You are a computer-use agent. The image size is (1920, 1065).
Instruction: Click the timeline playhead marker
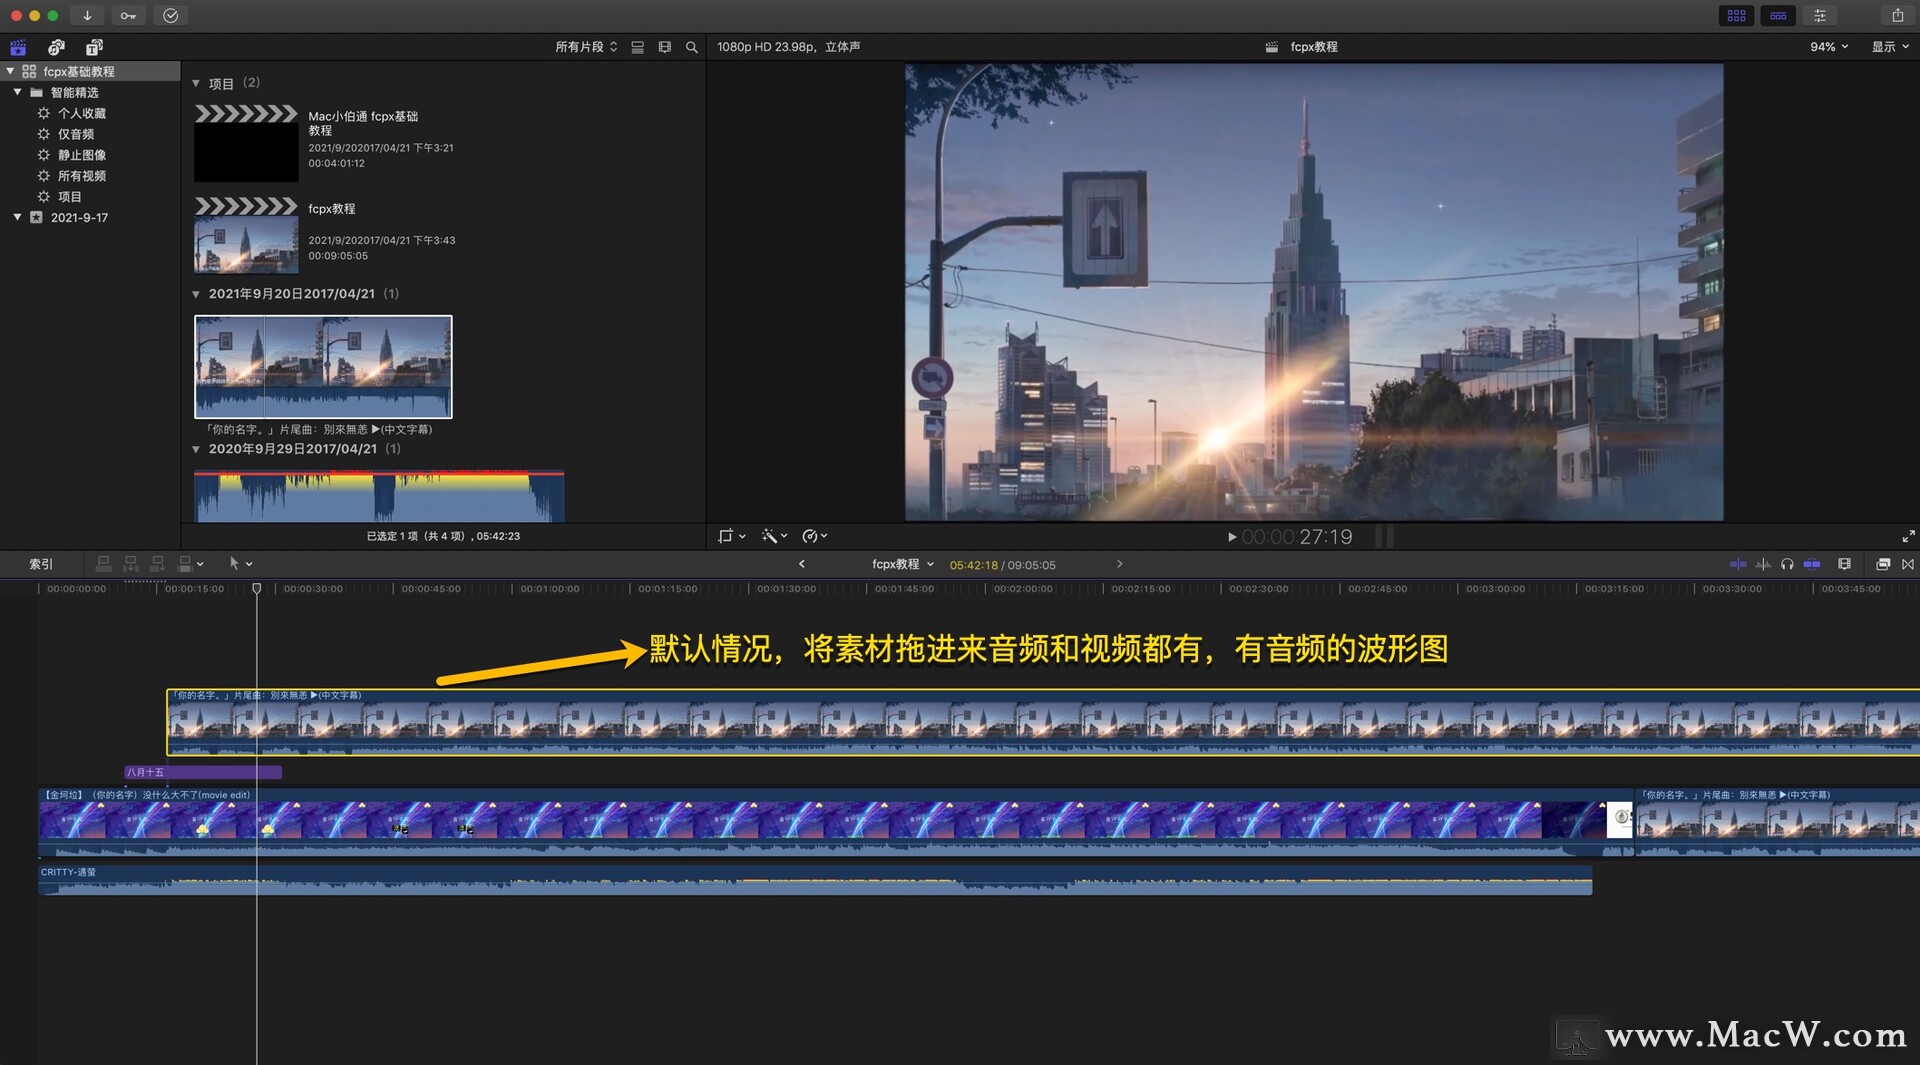point(257,589)
